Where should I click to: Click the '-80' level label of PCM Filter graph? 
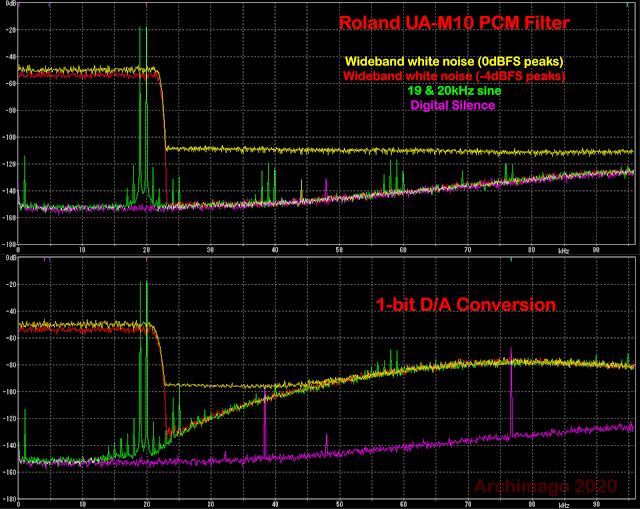click(x=9, y=111)
